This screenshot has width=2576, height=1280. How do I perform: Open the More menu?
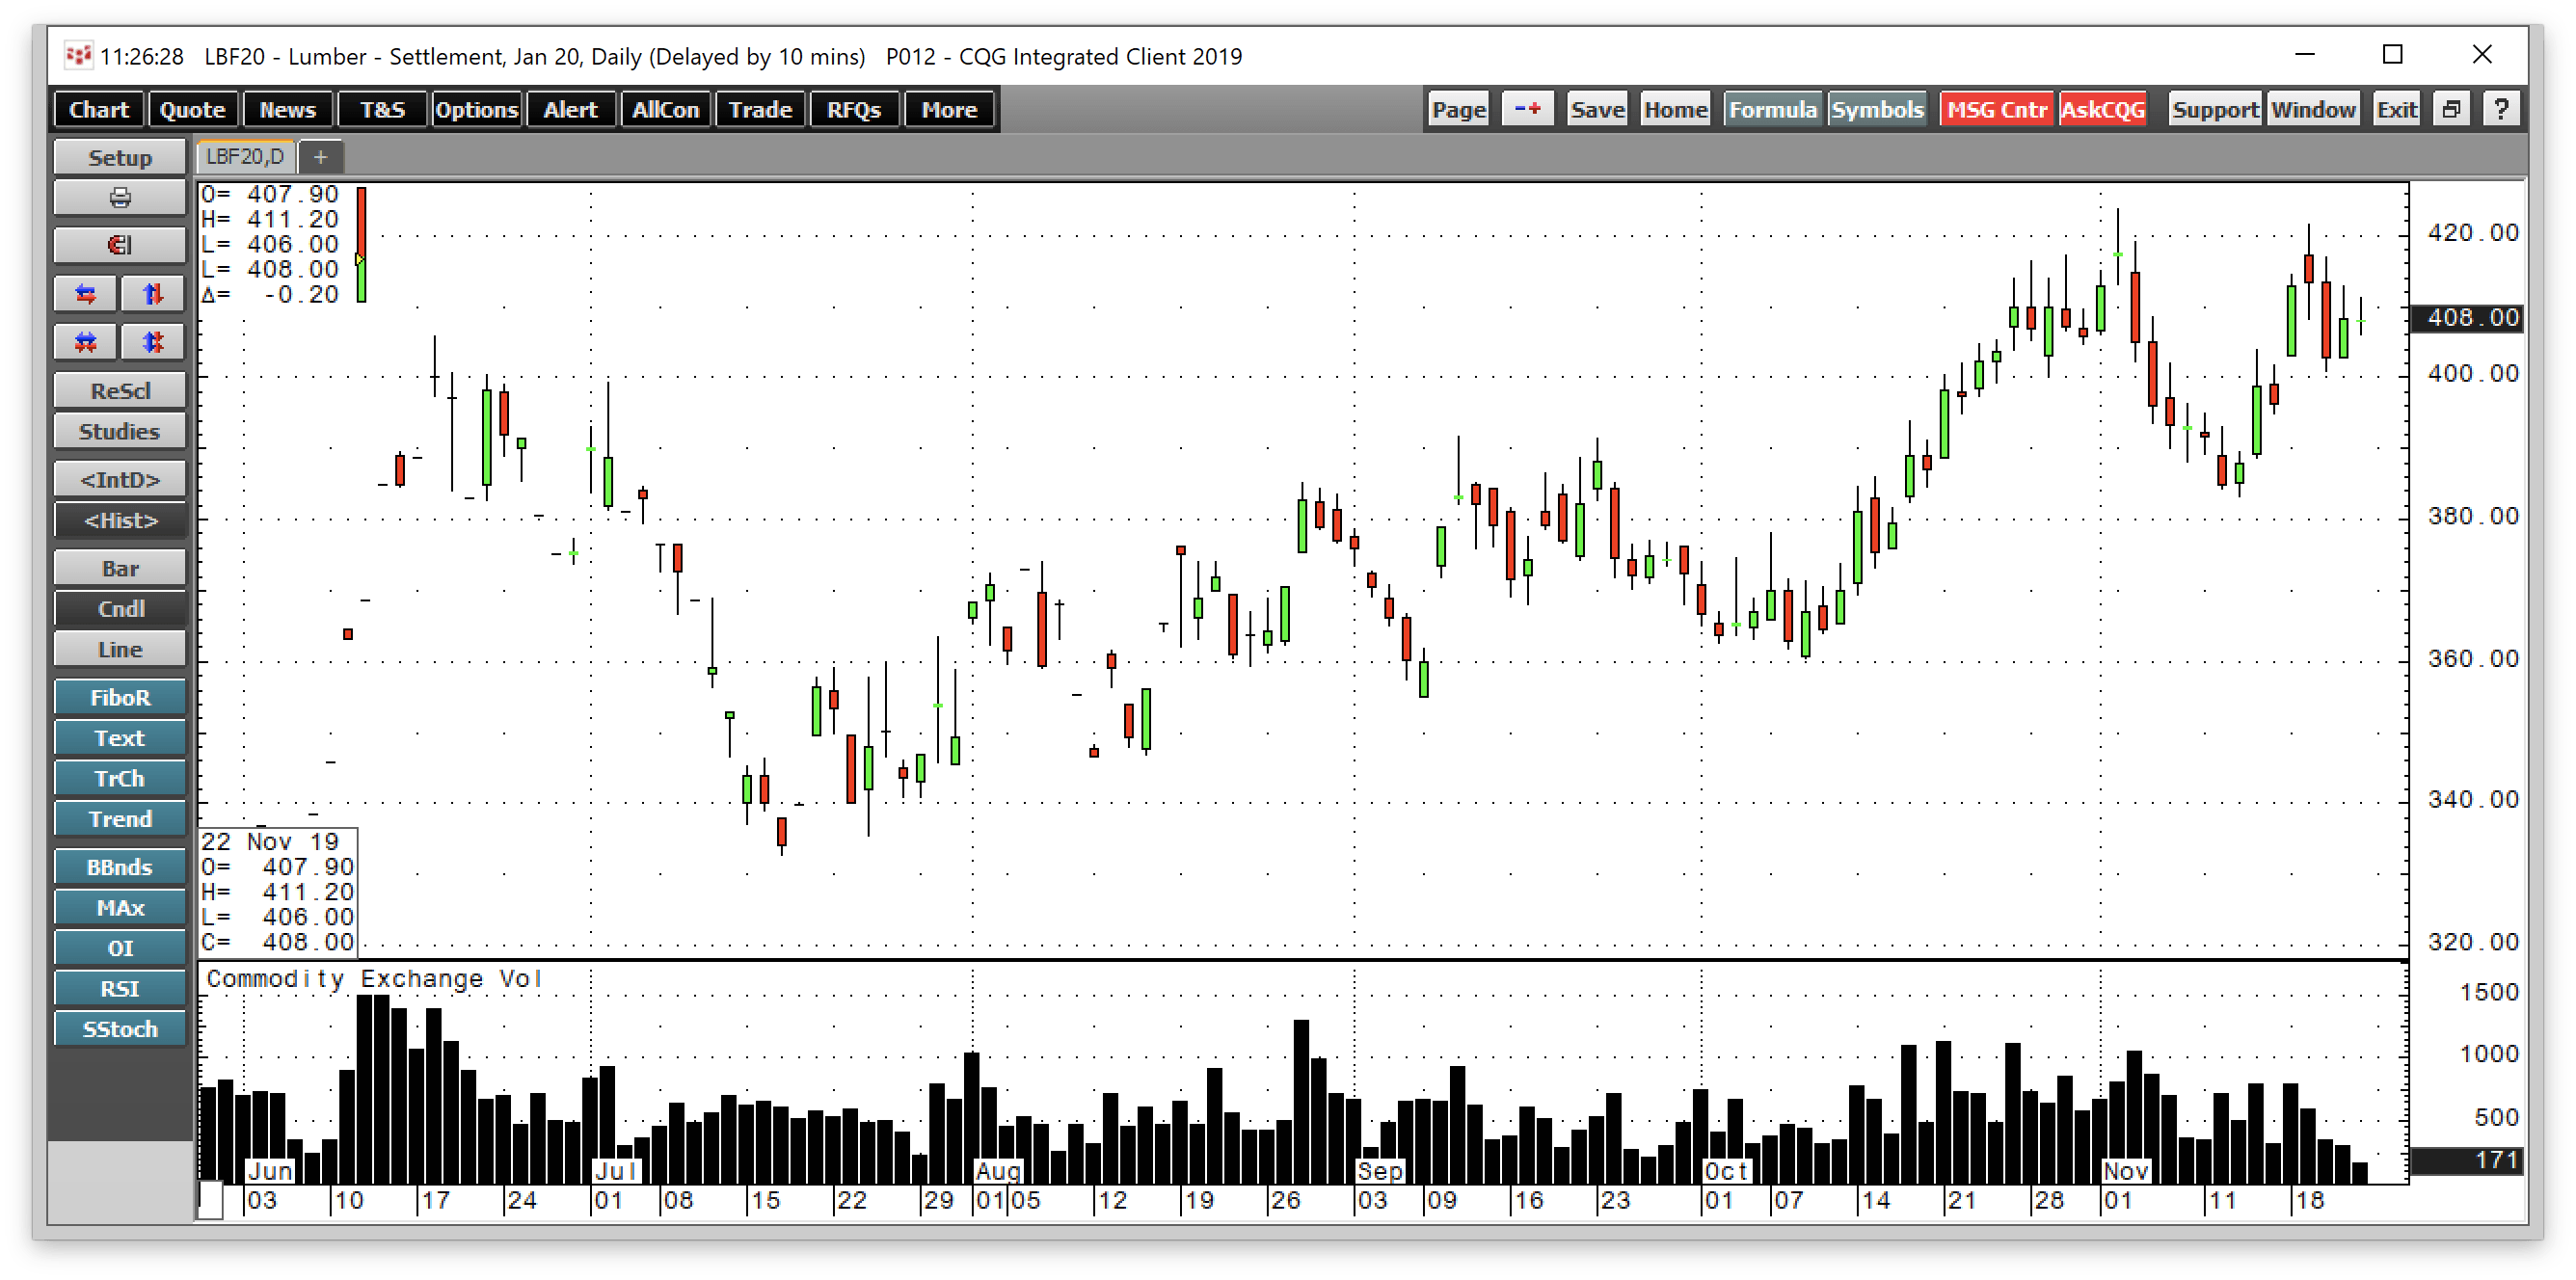tap(948, 109)
